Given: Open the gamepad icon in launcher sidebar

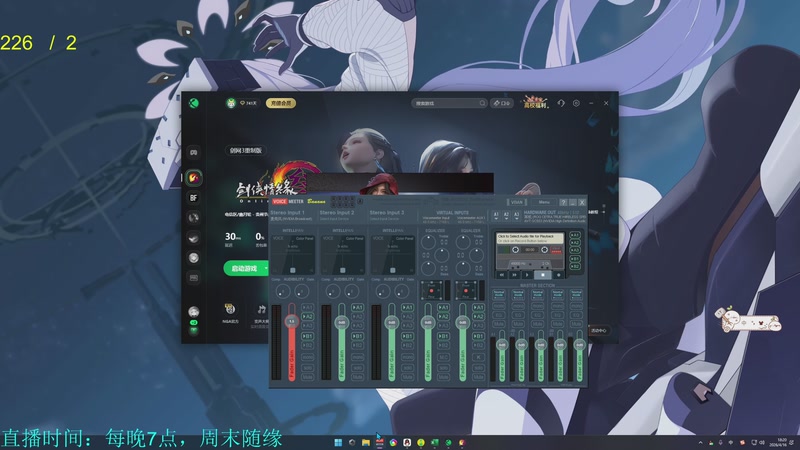Looking at the screenshot, I should [x=193, y=152].
